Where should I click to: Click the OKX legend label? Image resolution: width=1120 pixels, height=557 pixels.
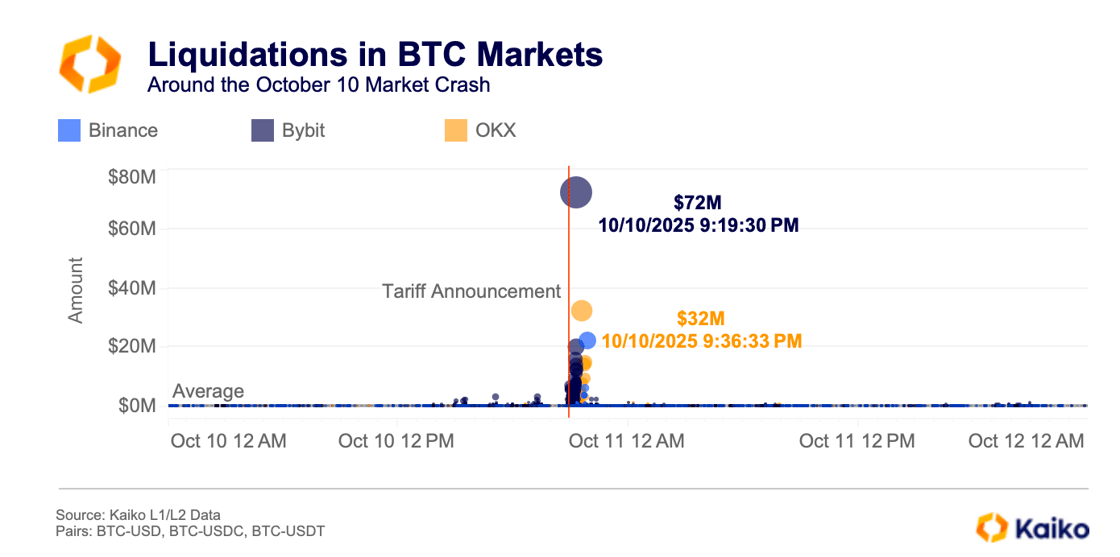click(x=496, y=130)
